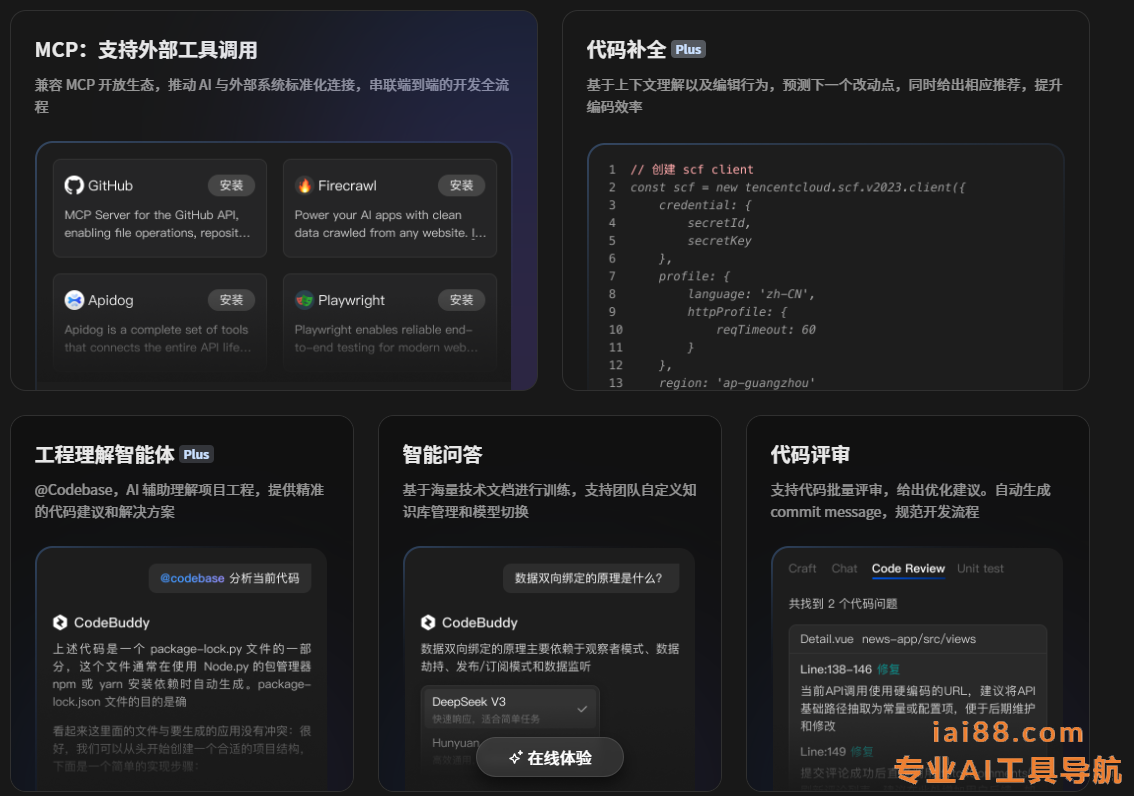Click the 'Detail.vue news-app/src/views' file row
Image resolution: width=1134 pixels, height=796 pixels.
[917, 639]
